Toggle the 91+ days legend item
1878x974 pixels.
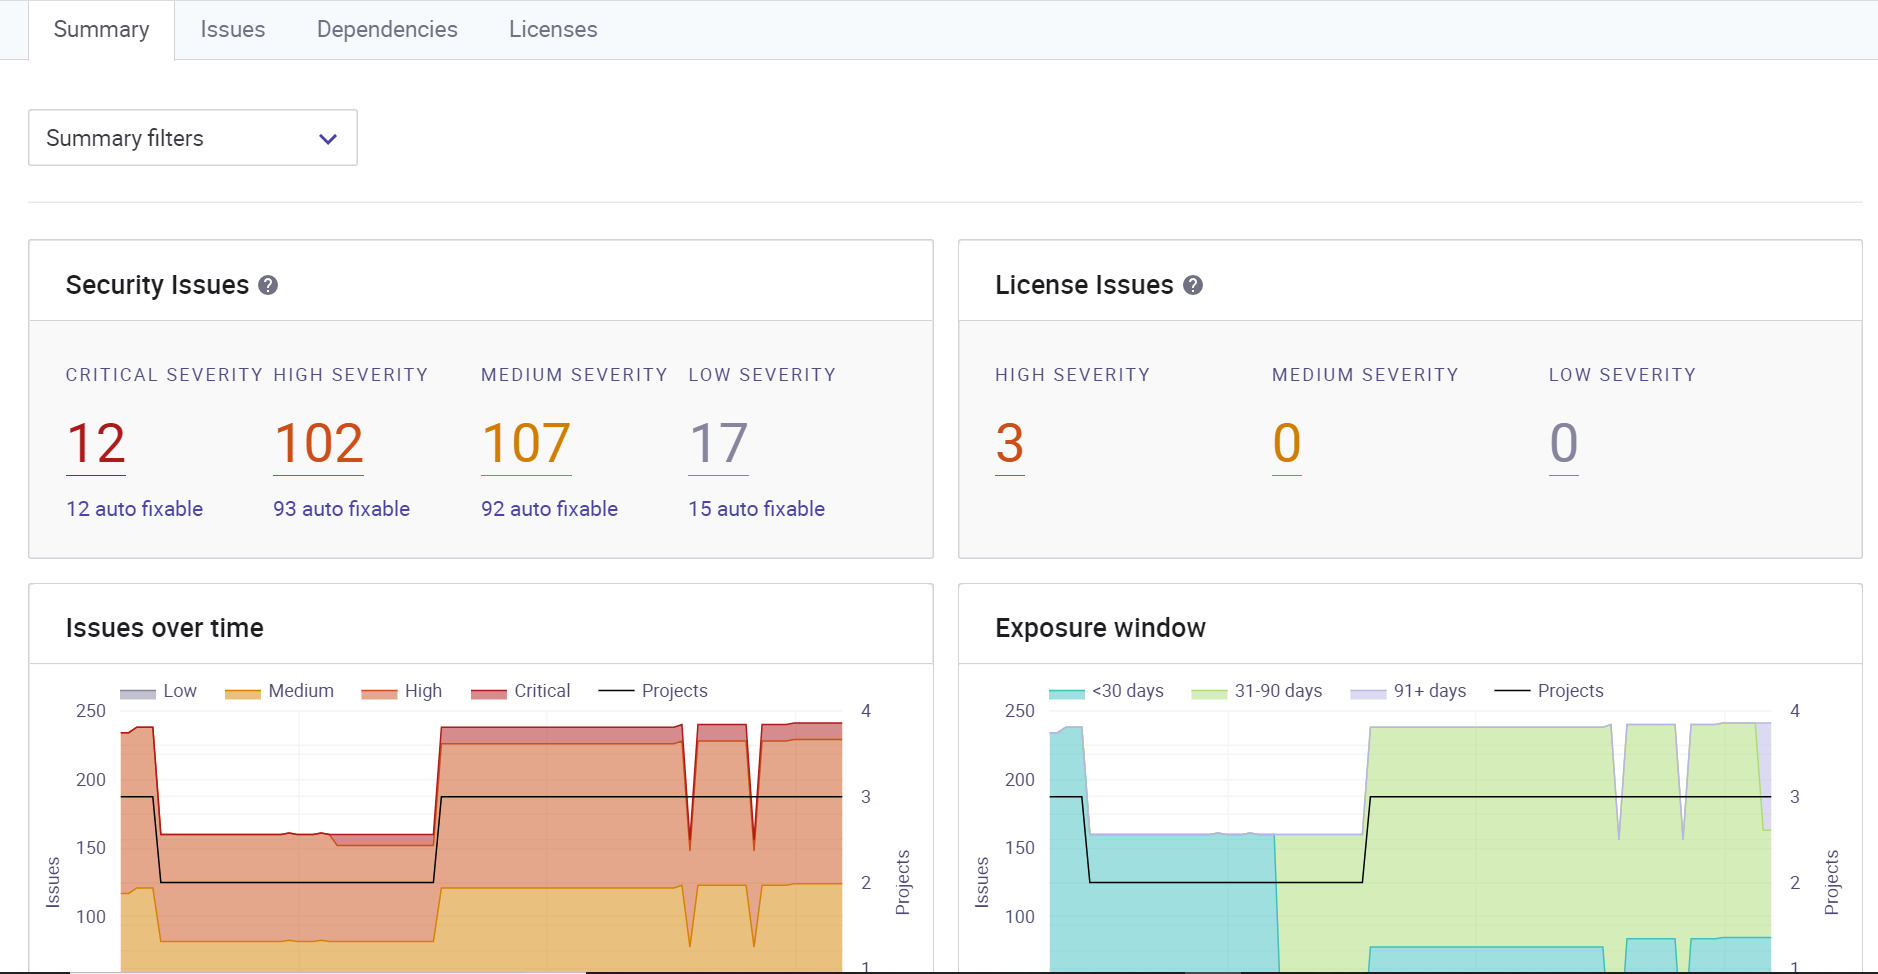click(x=1408, y=691)
